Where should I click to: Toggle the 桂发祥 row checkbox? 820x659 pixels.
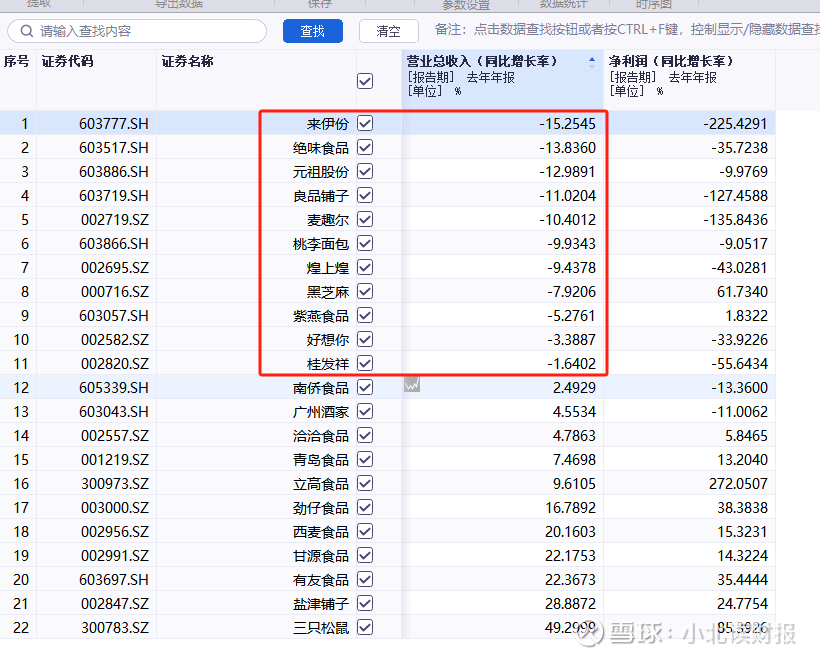[x=365, y=363]
